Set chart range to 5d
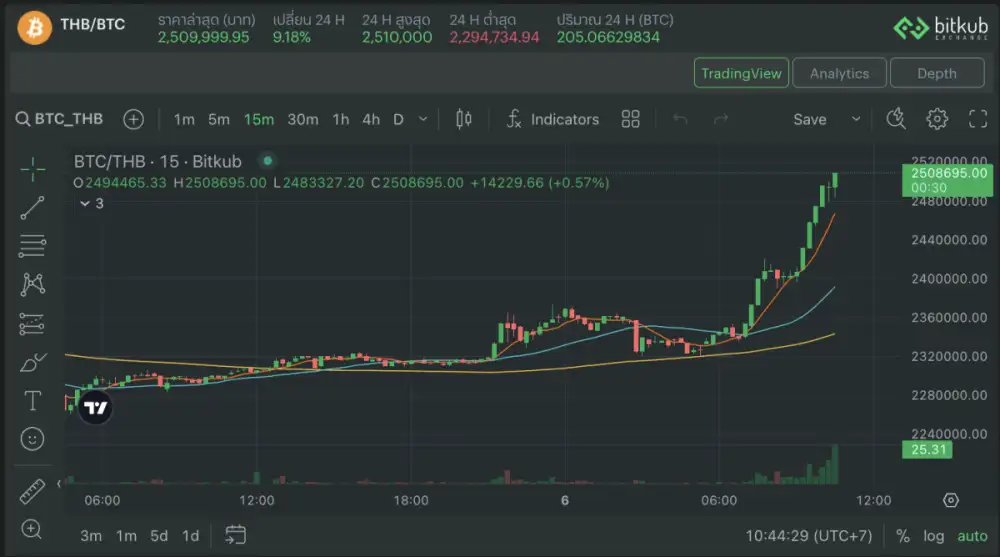 point(159,536)
